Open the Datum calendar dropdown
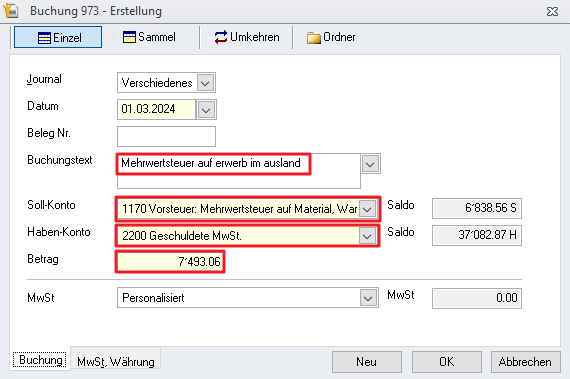 [x=206, y=110]
